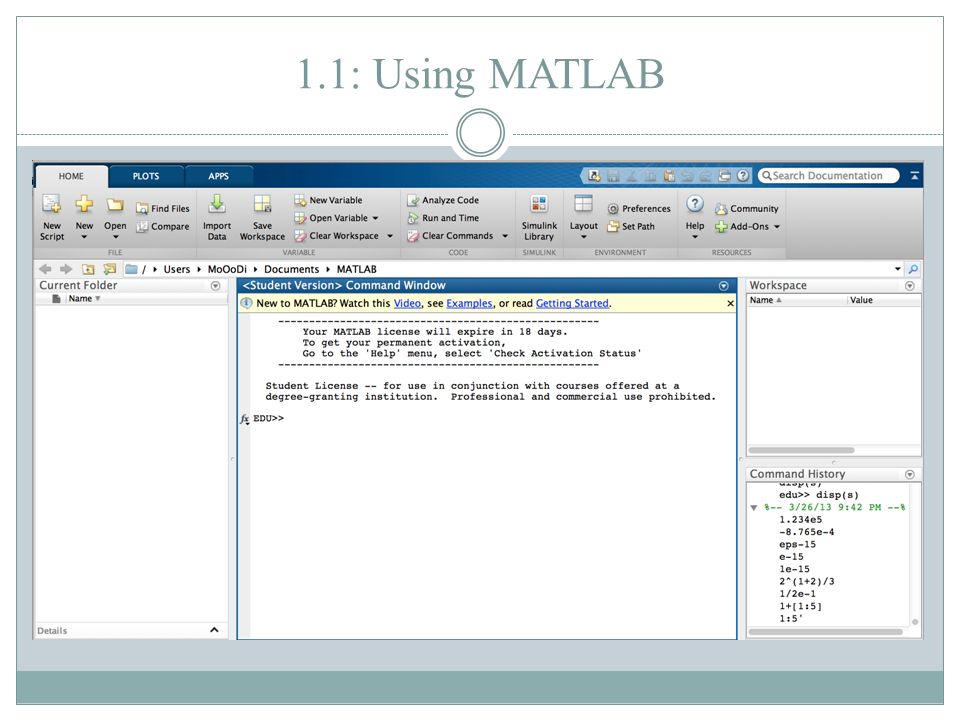Click the Help question mark icon

[694, 204]
